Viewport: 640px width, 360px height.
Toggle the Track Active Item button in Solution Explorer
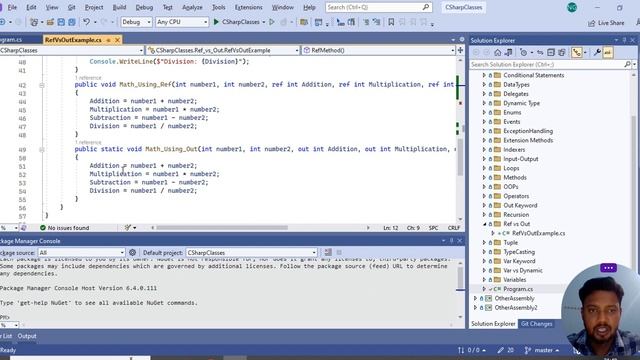point(576,53)
